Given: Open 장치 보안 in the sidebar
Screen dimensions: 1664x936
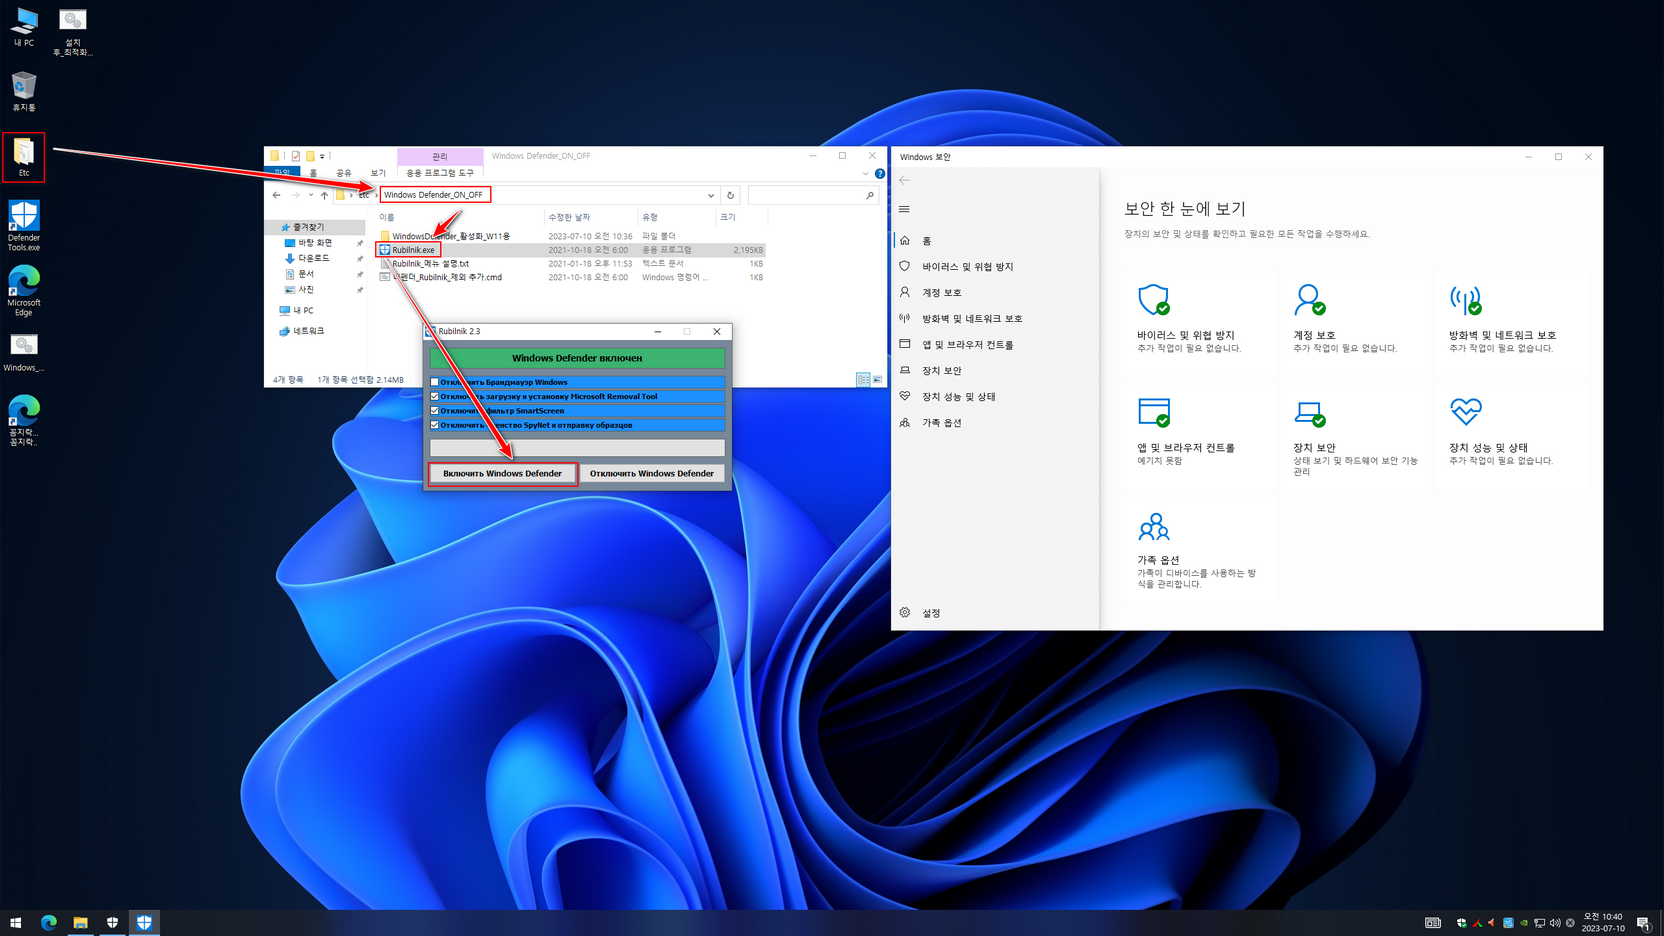Looking at the screenshot, I should tap(995, 371).
